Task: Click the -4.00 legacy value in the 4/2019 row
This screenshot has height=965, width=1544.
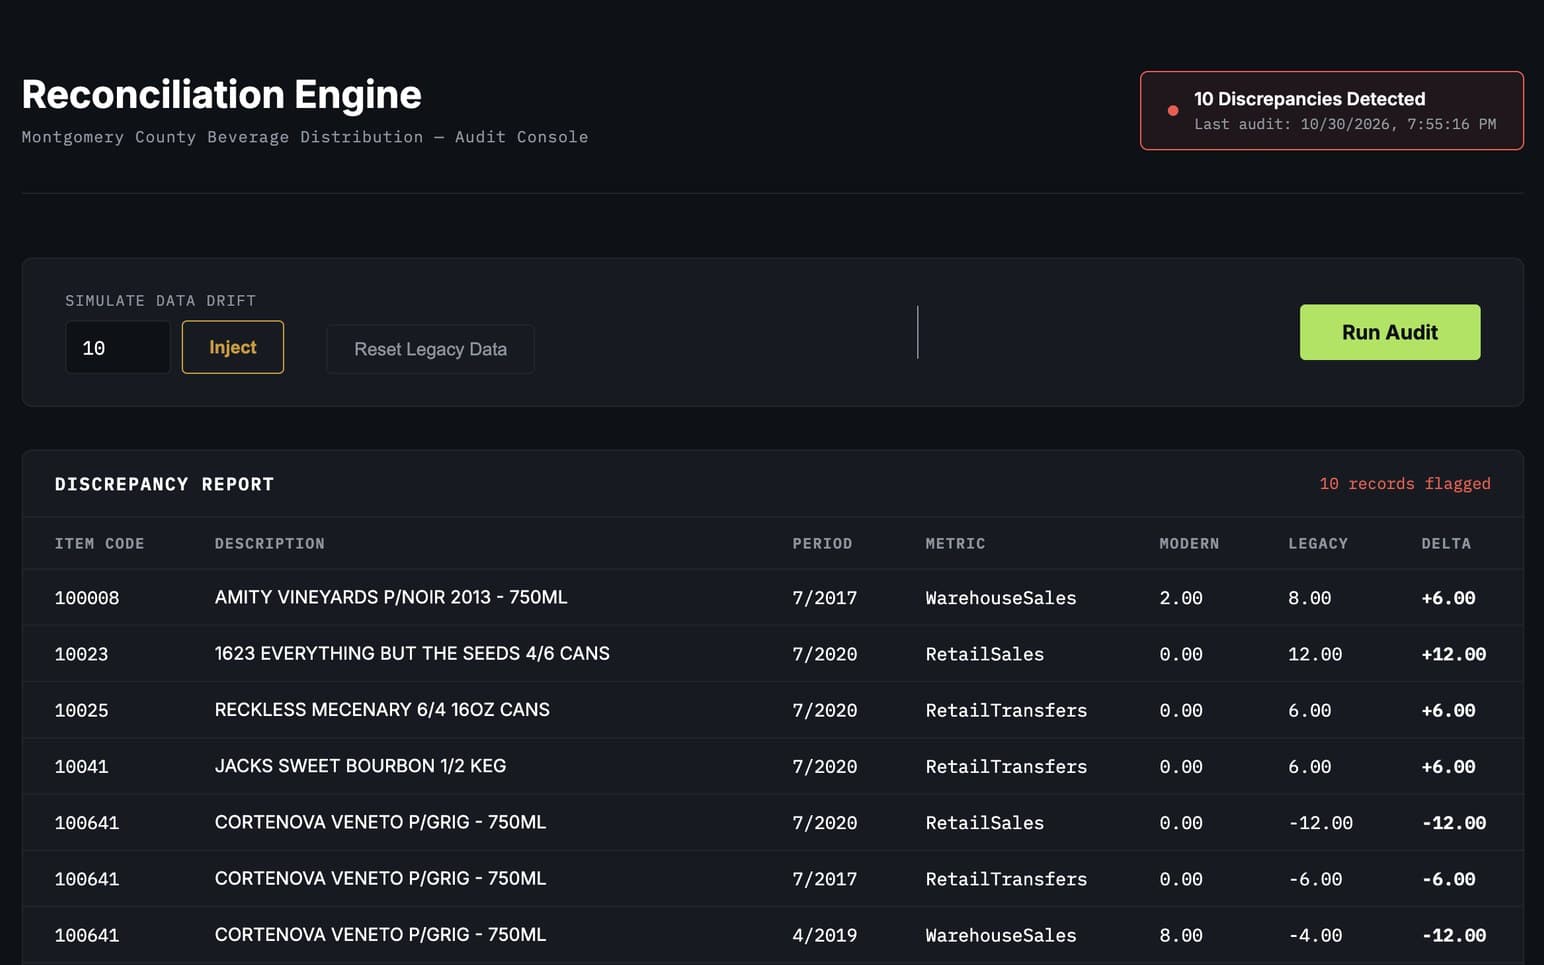Action: click(1316, 936)
